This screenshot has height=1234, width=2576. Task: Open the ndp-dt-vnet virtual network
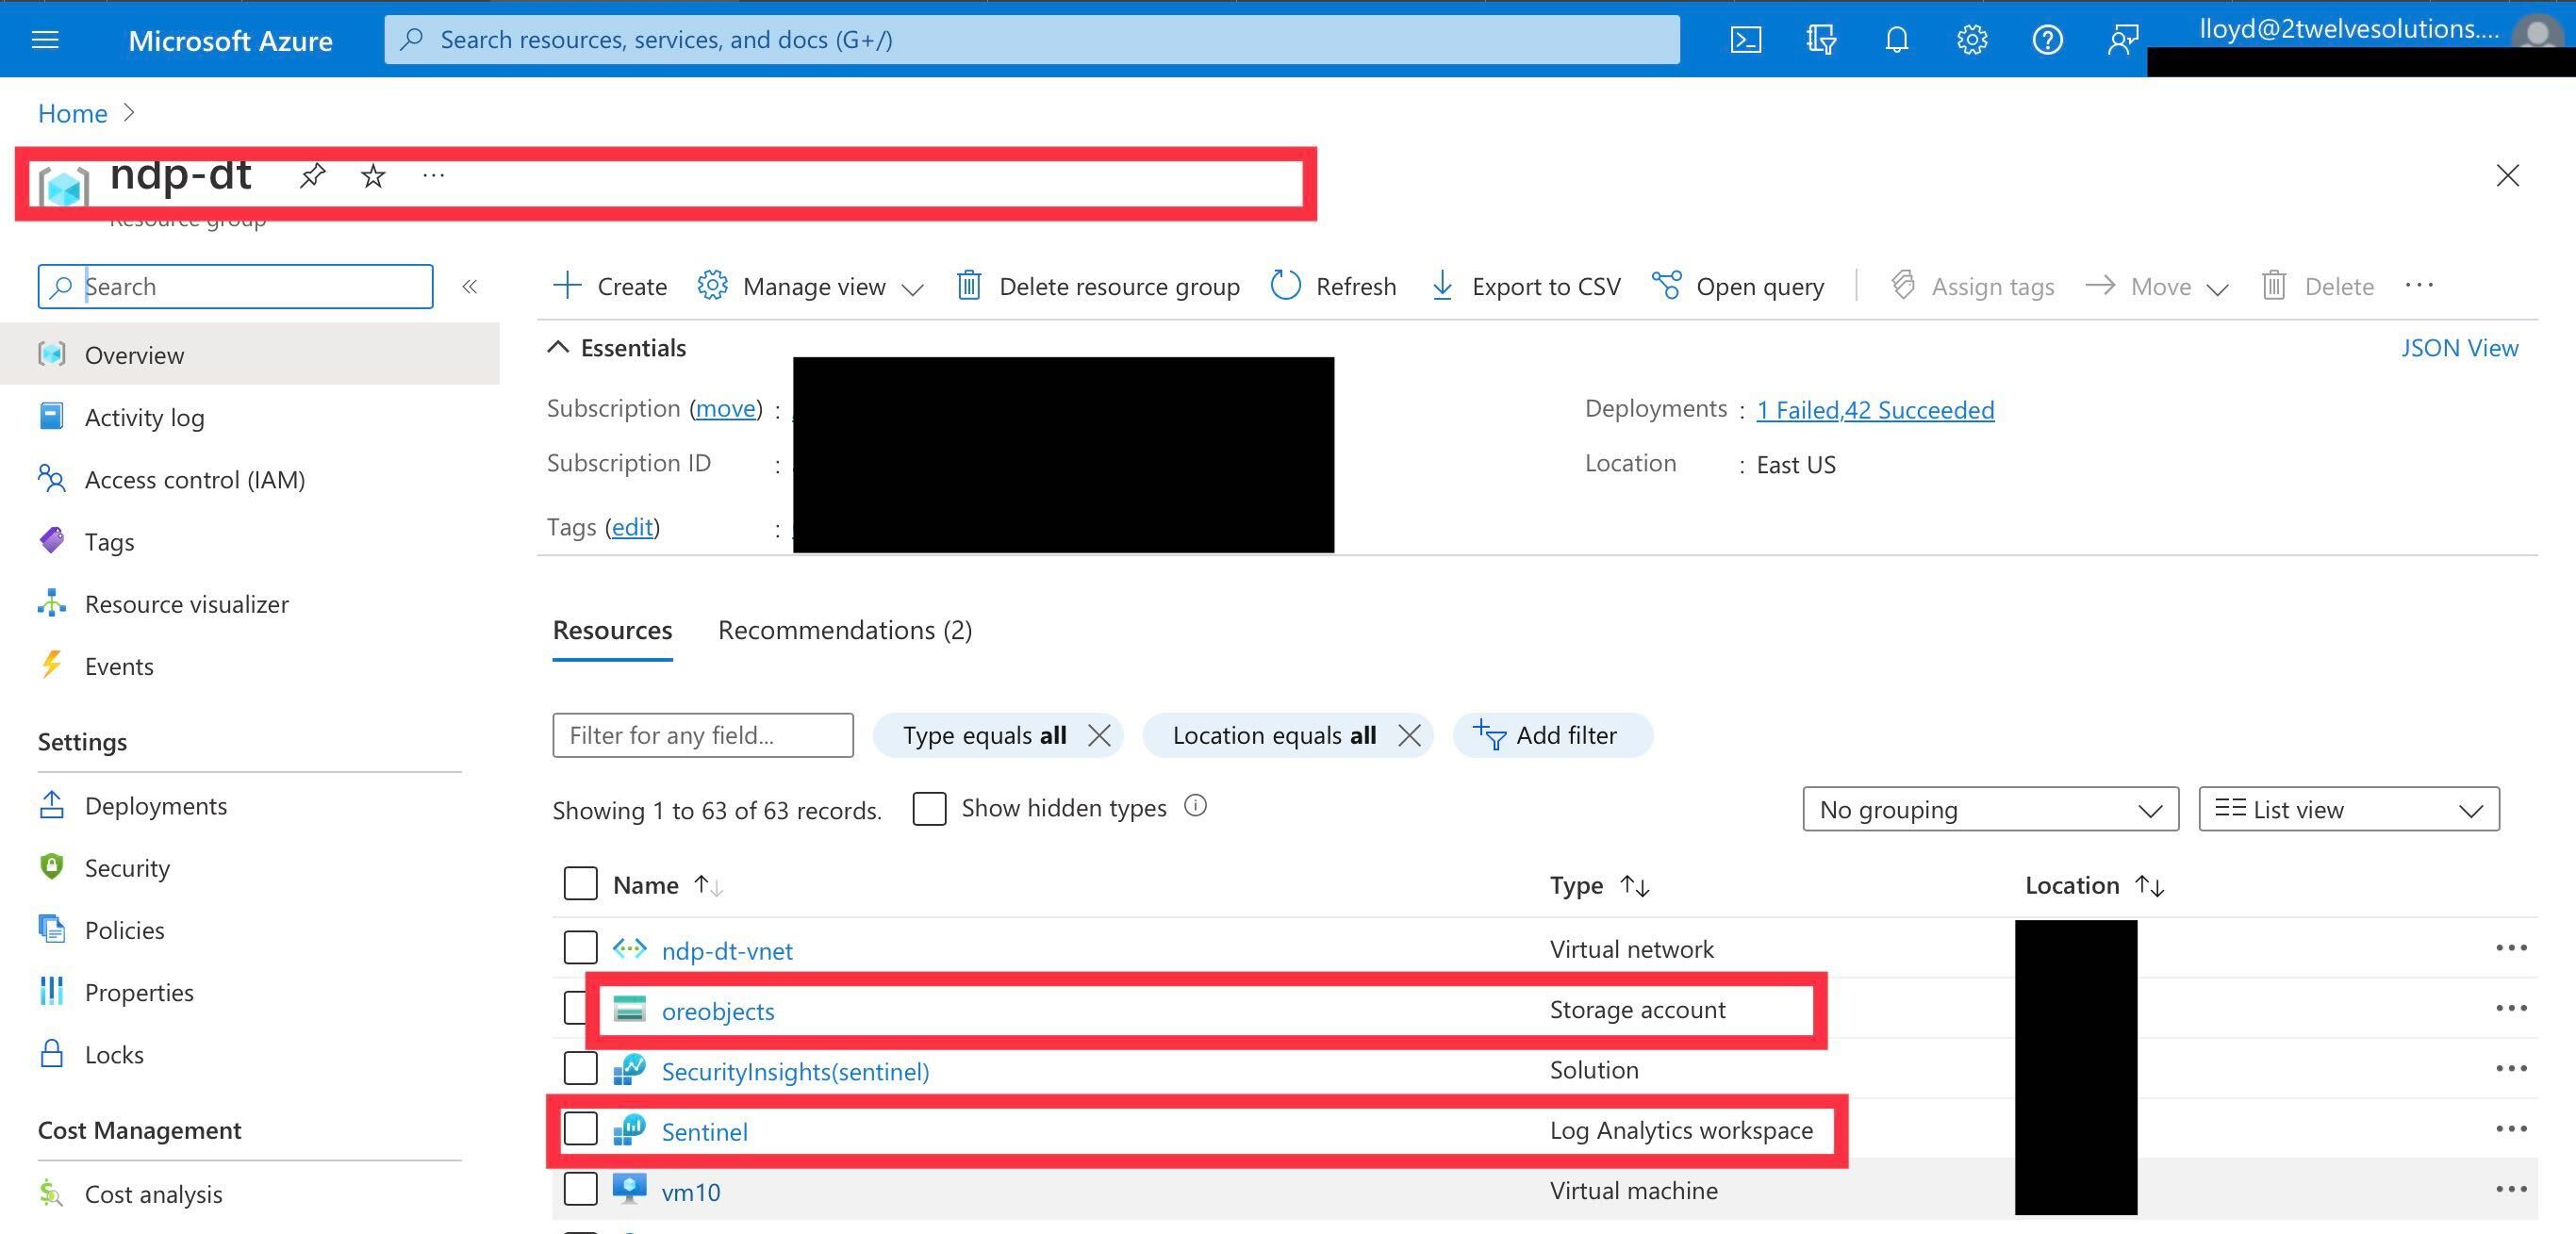click(727, 951)
